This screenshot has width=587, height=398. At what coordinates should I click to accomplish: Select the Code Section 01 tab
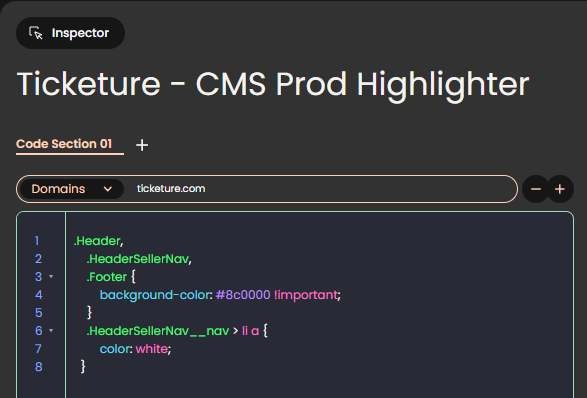click(64, 144)
